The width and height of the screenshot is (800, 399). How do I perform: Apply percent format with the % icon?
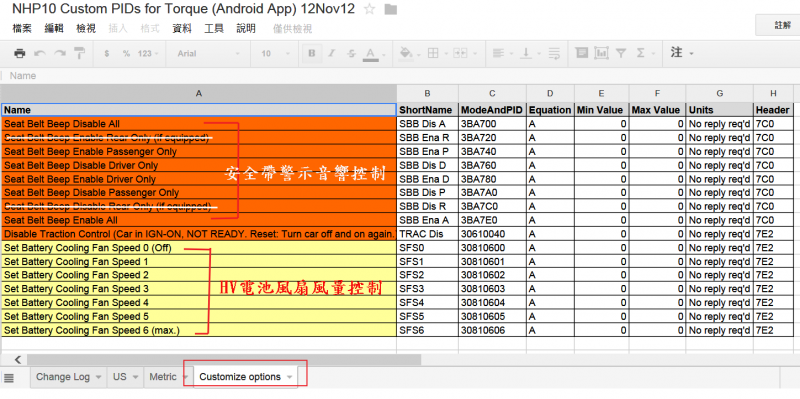126,53
